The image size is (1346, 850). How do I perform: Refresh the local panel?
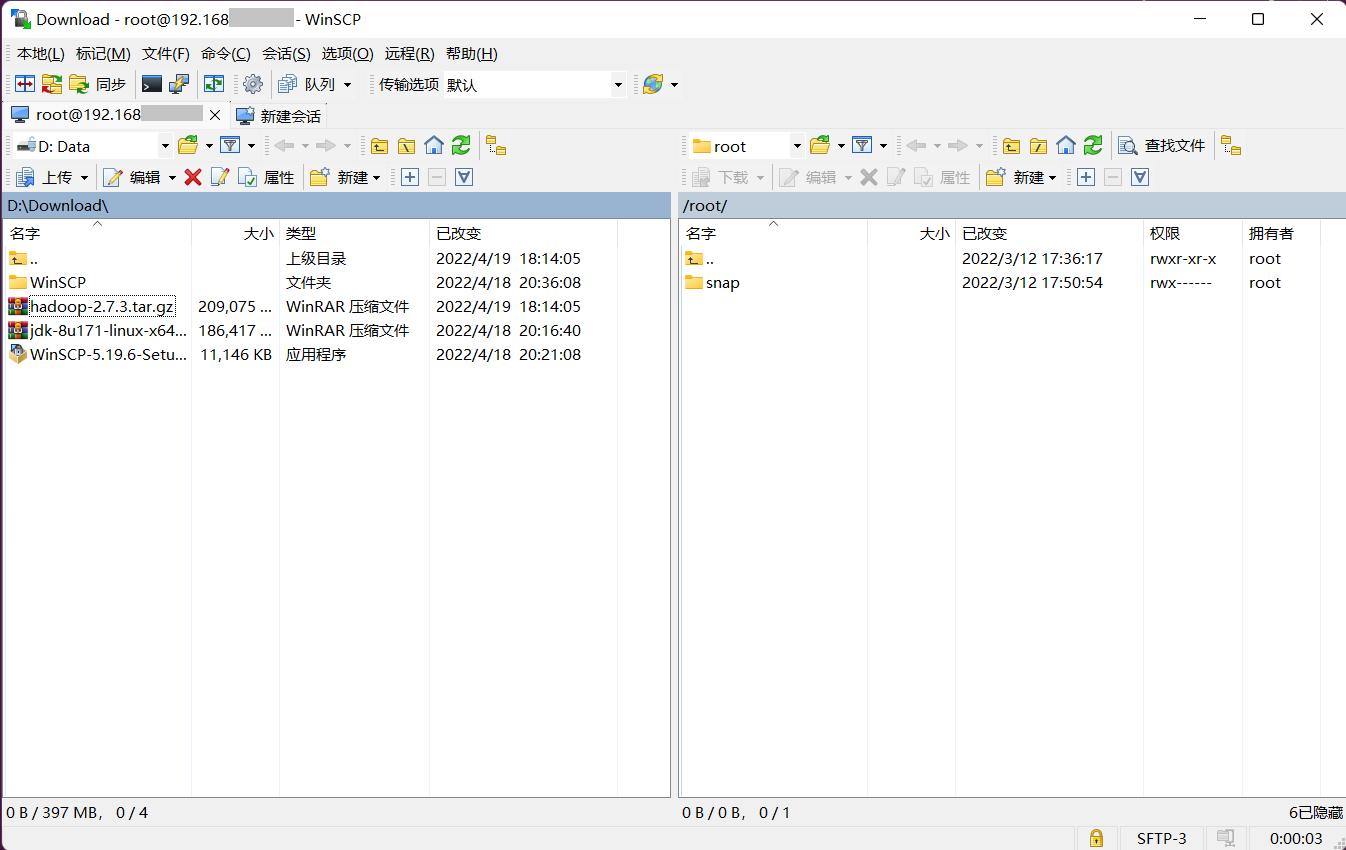(460, 146)
